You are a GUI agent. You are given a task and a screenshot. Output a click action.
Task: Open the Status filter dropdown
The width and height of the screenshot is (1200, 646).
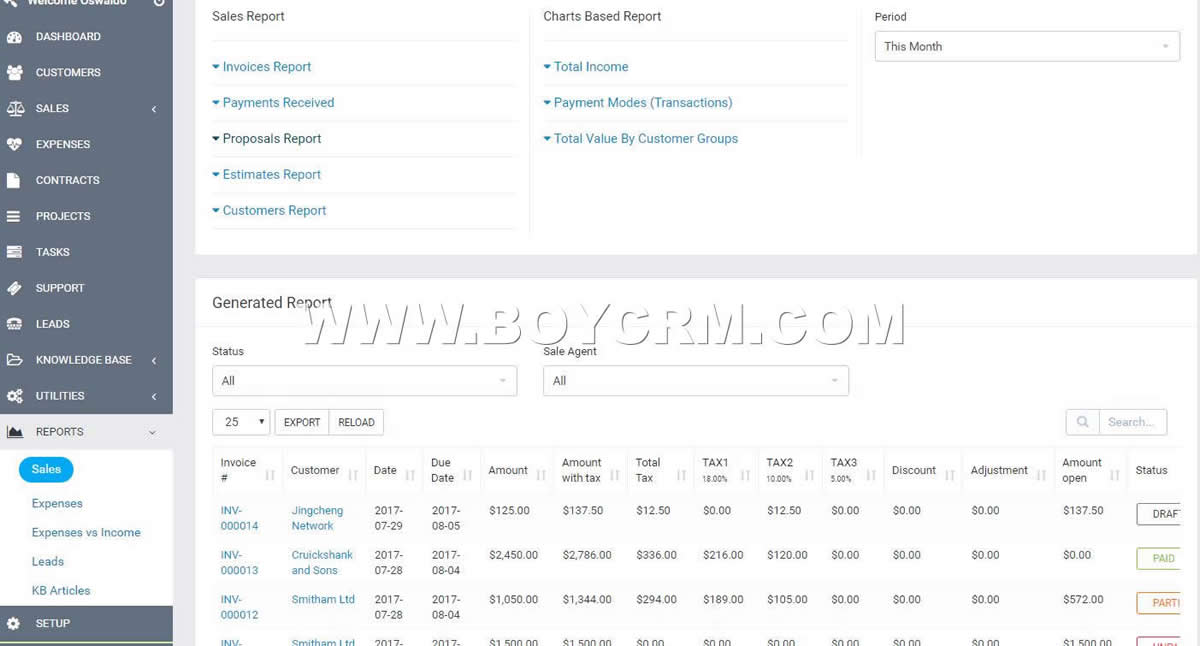364,381
